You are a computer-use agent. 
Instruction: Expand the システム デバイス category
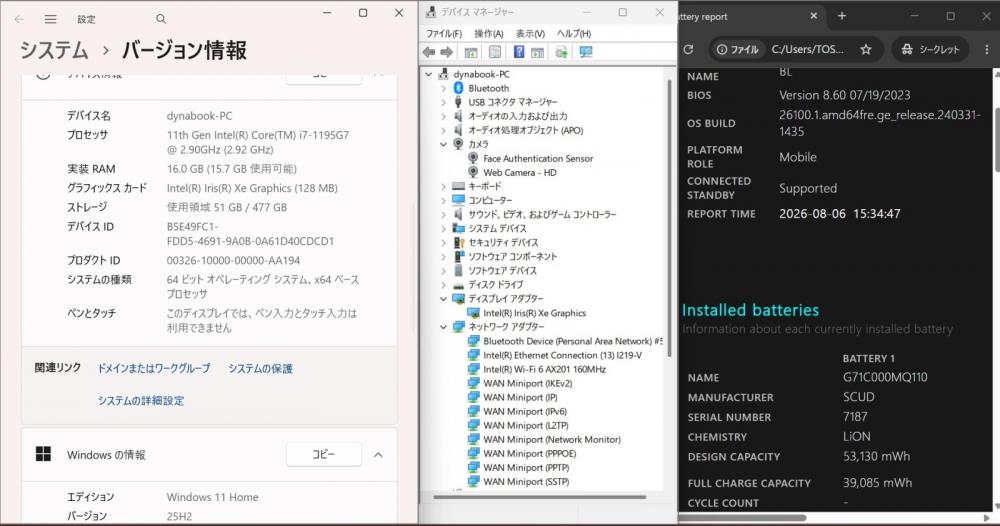pos(443,228)
